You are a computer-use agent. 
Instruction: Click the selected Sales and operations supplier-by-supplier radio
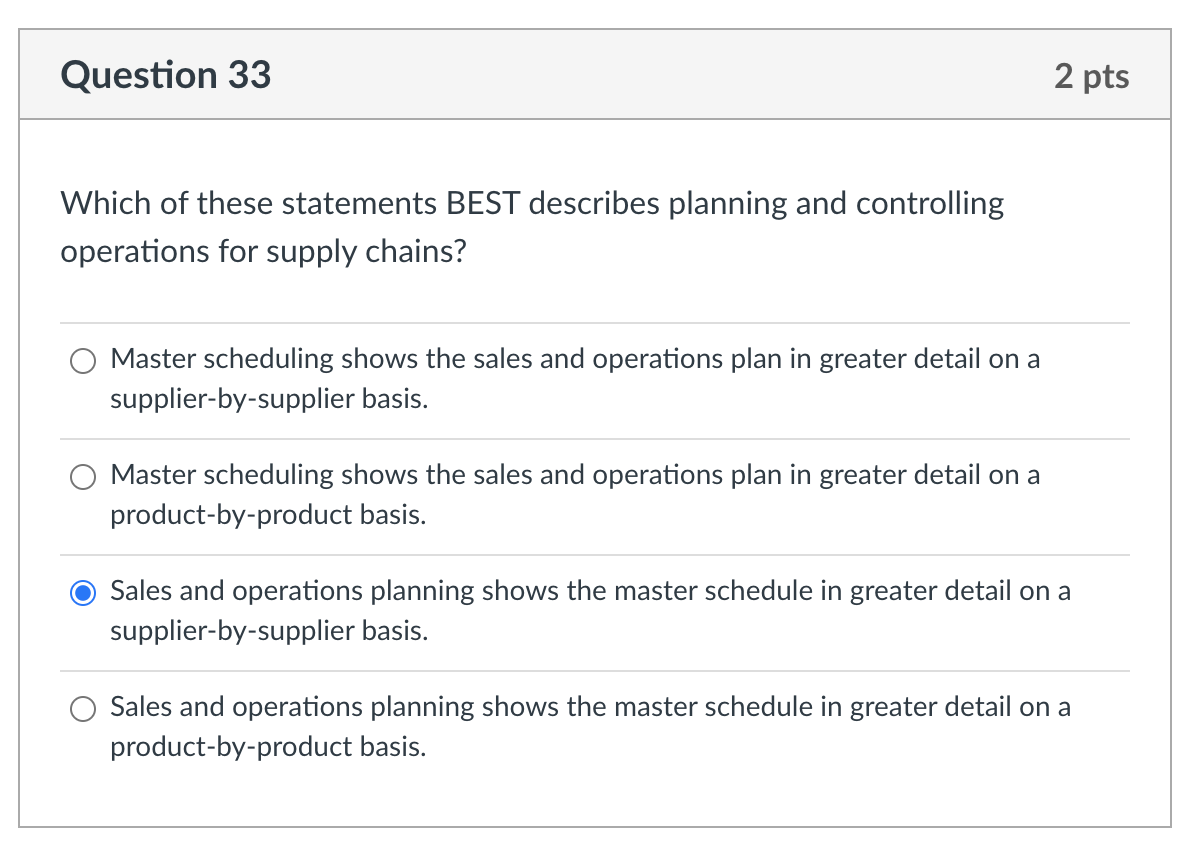83,593
